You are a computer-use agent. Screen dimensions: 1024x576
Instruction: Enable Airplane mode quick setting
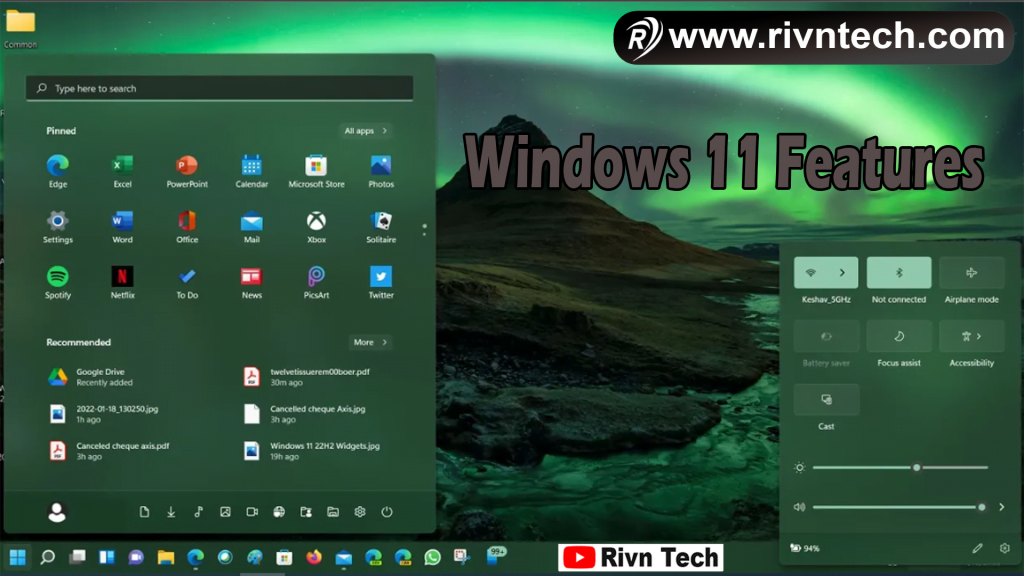[971, 272]
